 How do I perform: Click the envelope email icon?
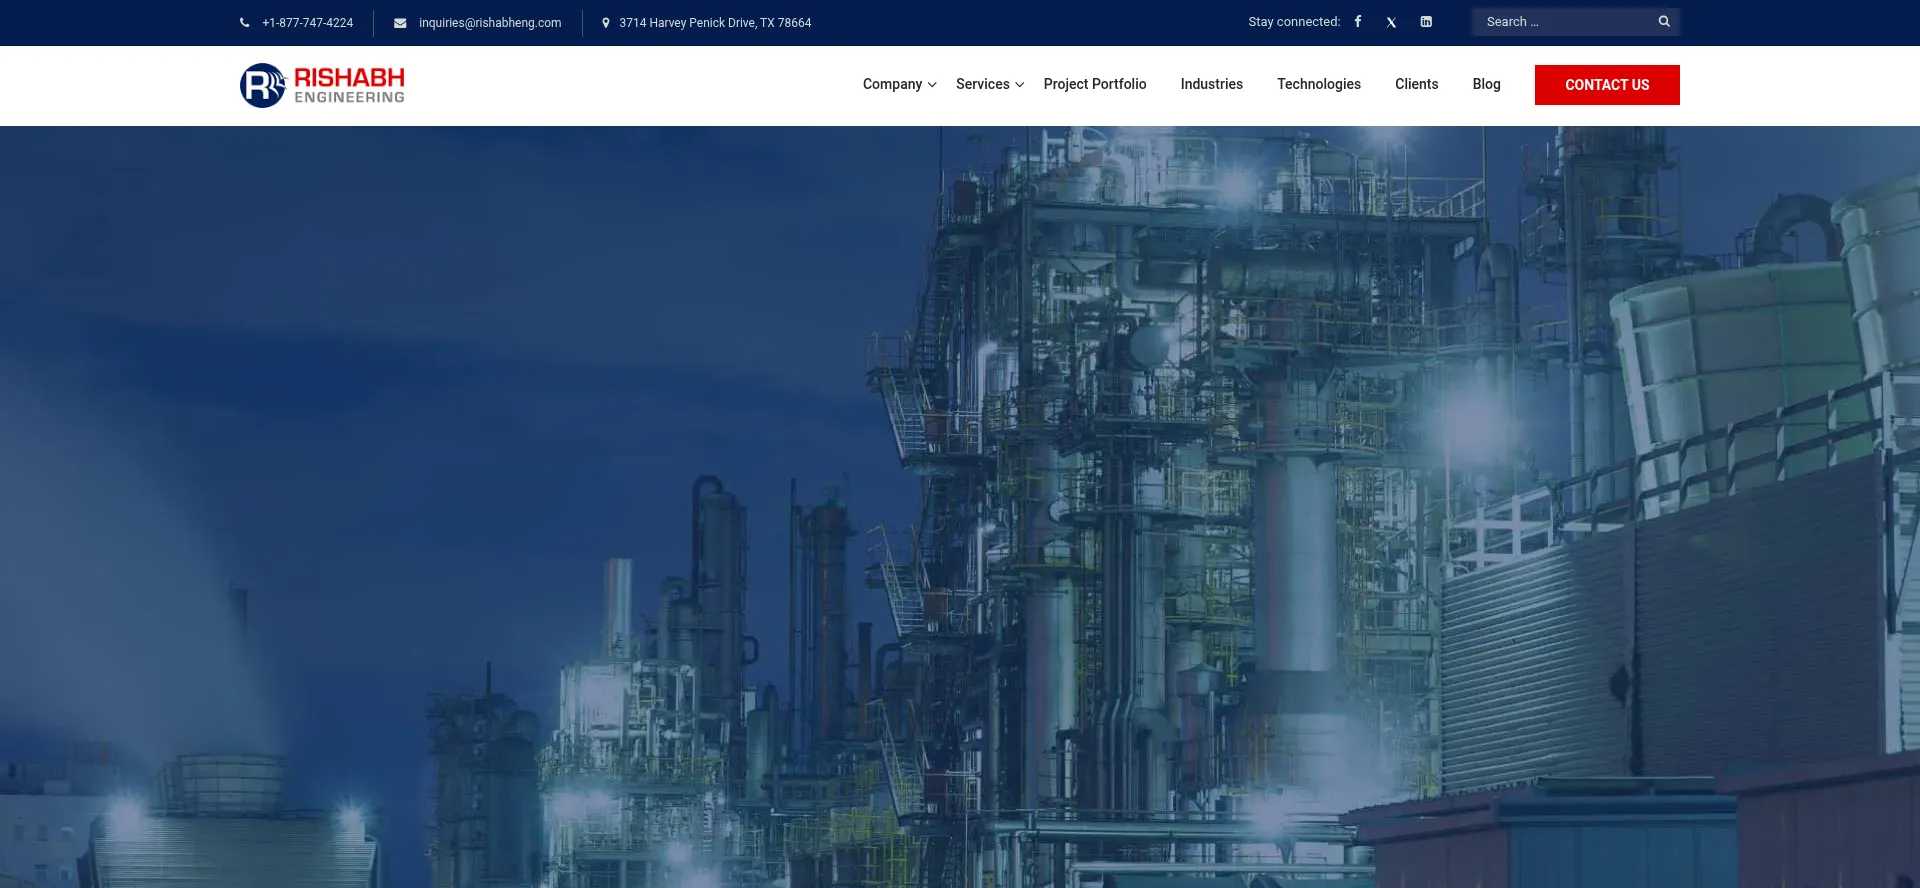(400, 23)
